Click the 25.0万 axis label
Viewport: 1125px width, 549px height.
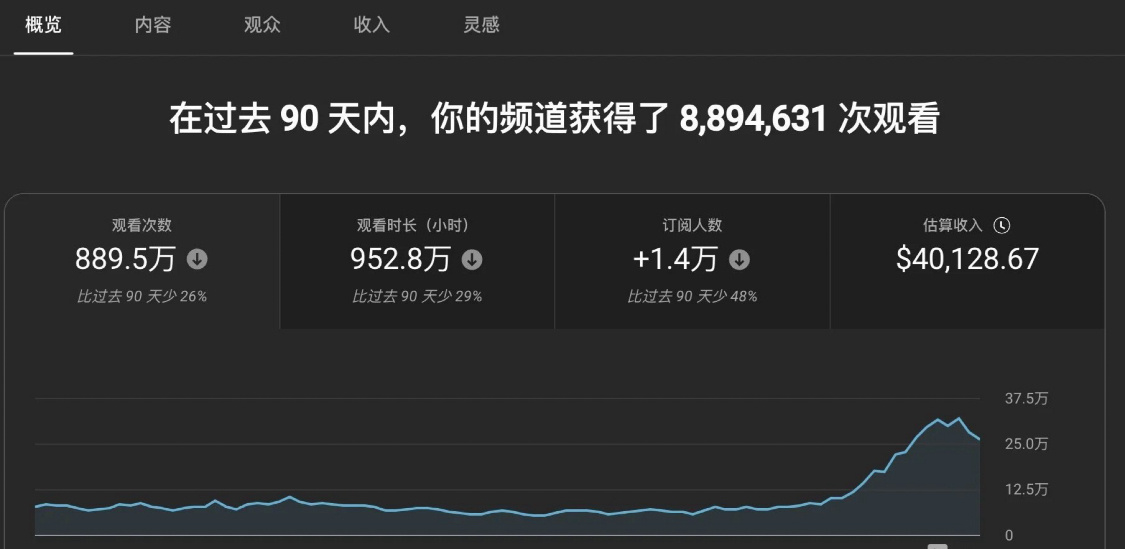coord(1027,444)
